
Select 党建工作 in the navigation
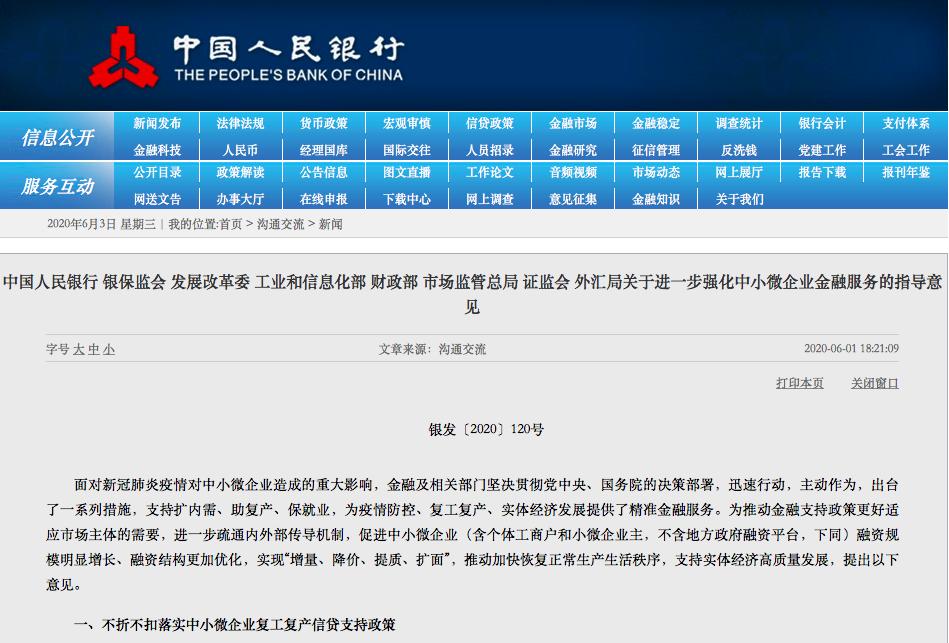[822, 150]
